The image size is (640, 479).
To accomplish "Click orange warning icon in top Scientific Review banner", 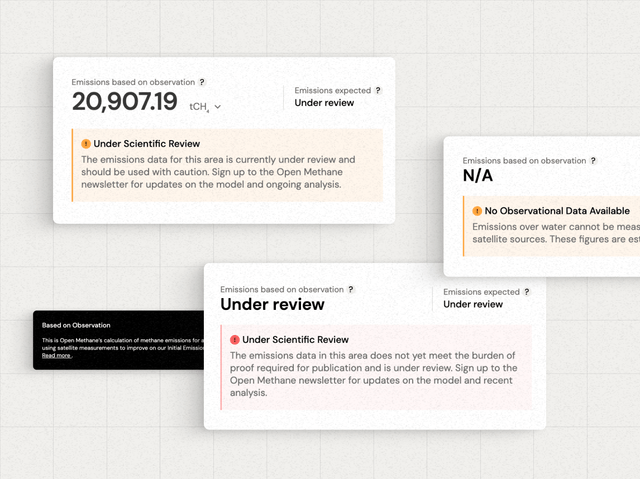I will [86, 144].
